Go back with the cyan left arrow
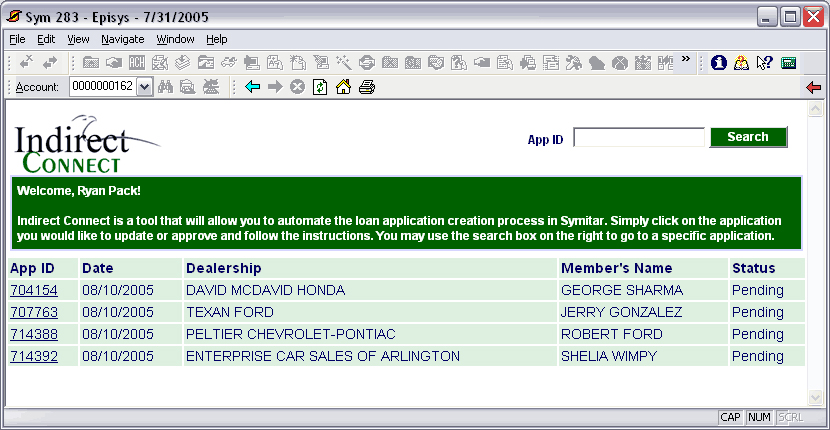 tap(252, 87)
